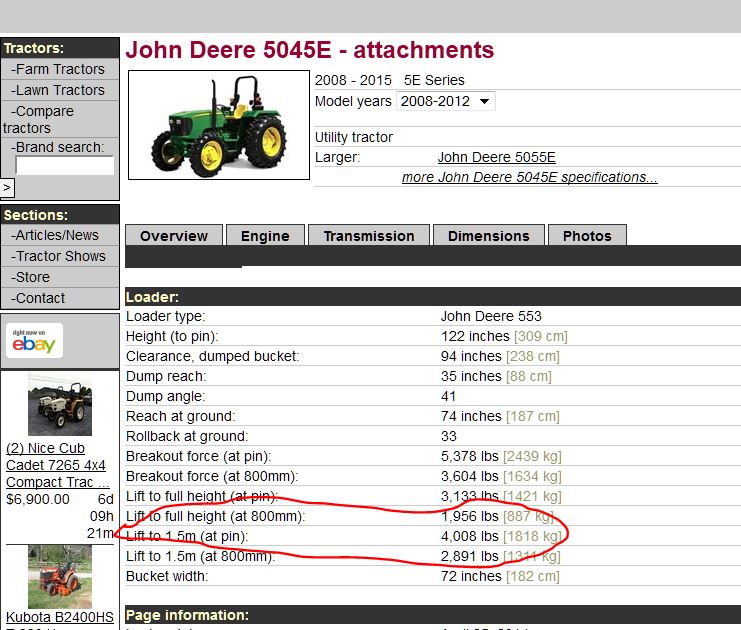The height and width of the screenshot is (630, 741).
Task: Click the John Deere 5045E tractor photo
Action: tap(219, 125)
